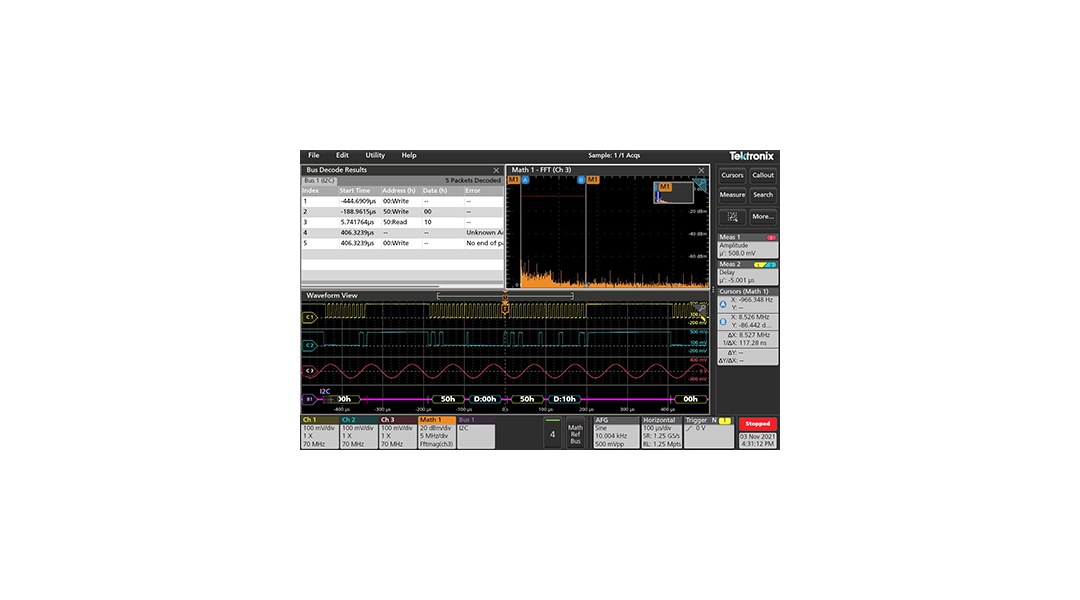This screenshot has height=600, width=1080.
Task: Click the Address (h) column header
Action: [x=400, y=191]
